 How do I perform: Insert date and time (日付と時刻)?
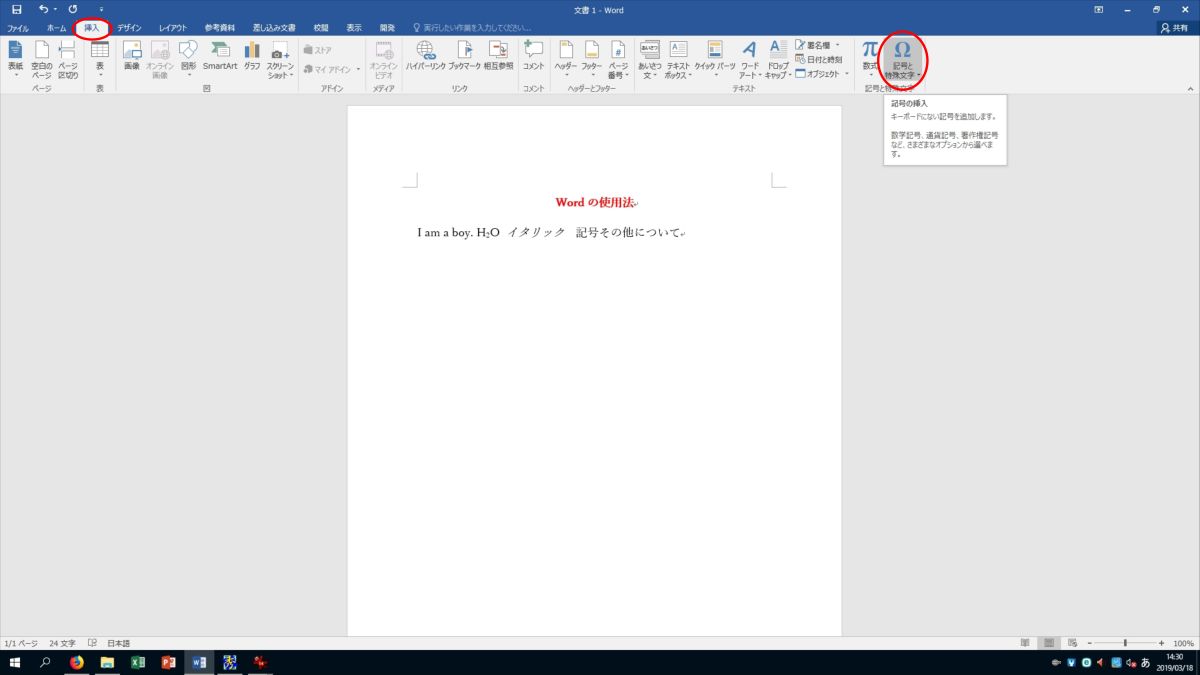point(818,59)
